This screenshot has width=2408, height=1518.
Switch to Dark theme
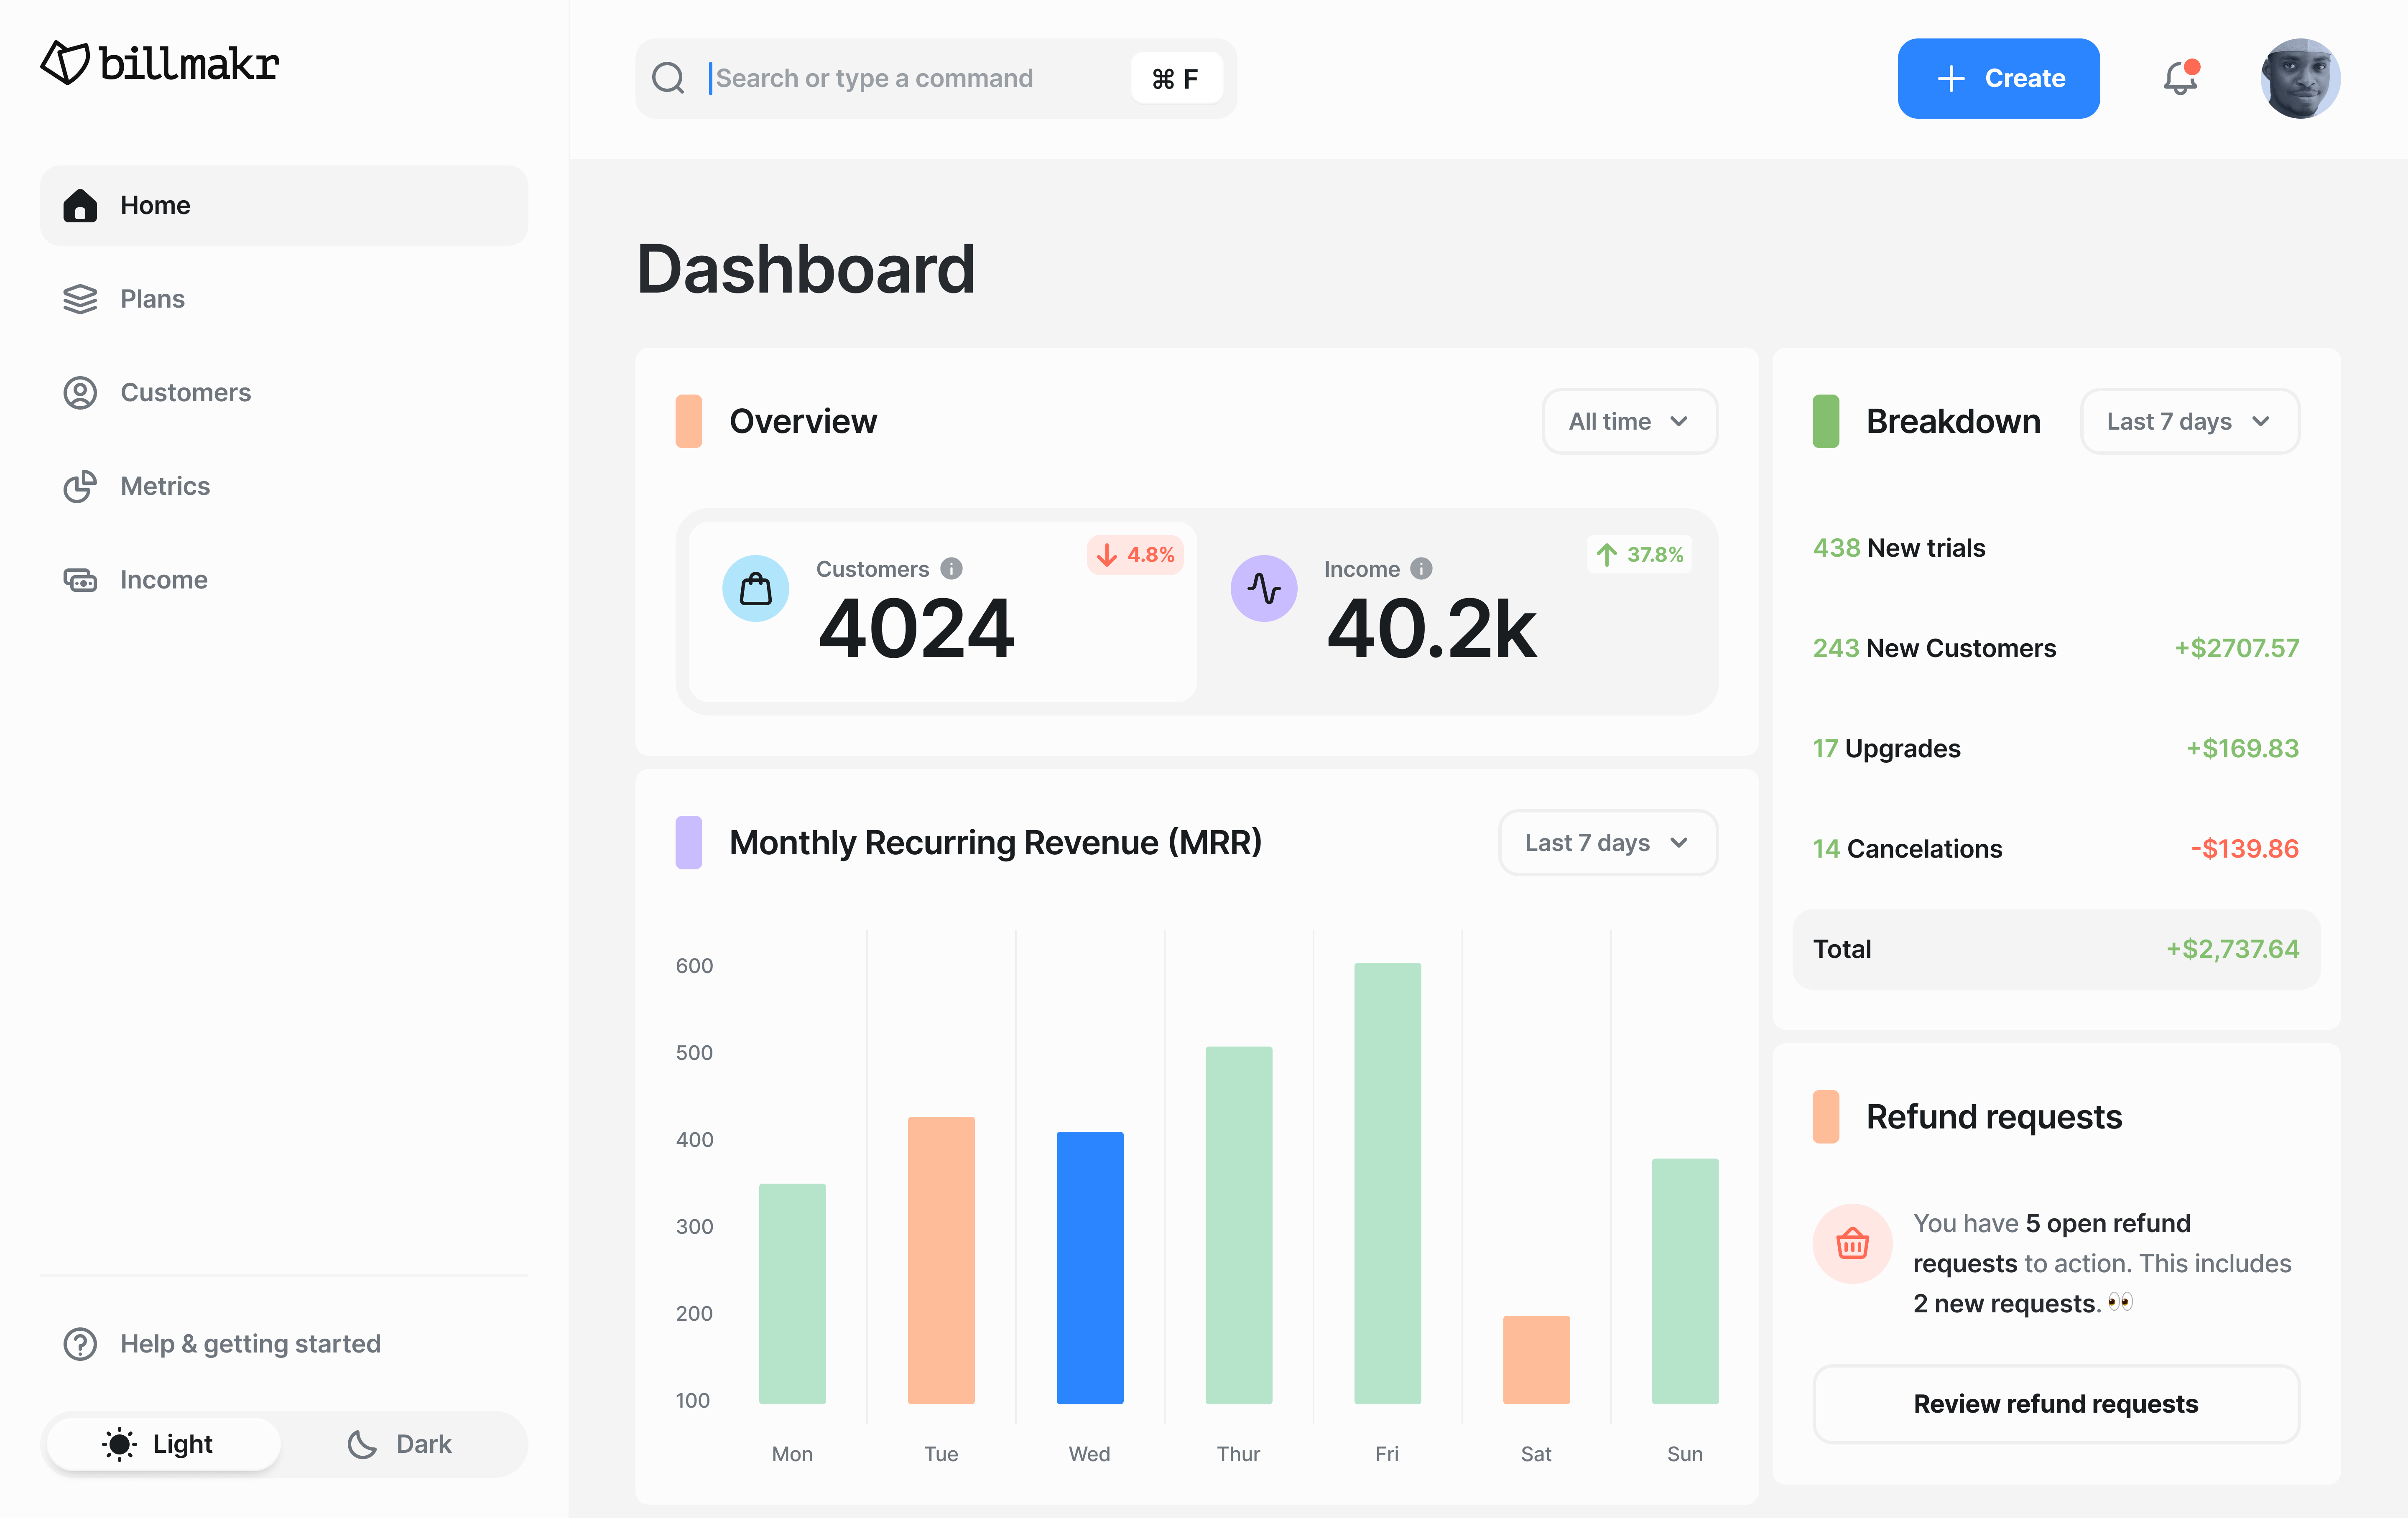(x=400, y=1444)
